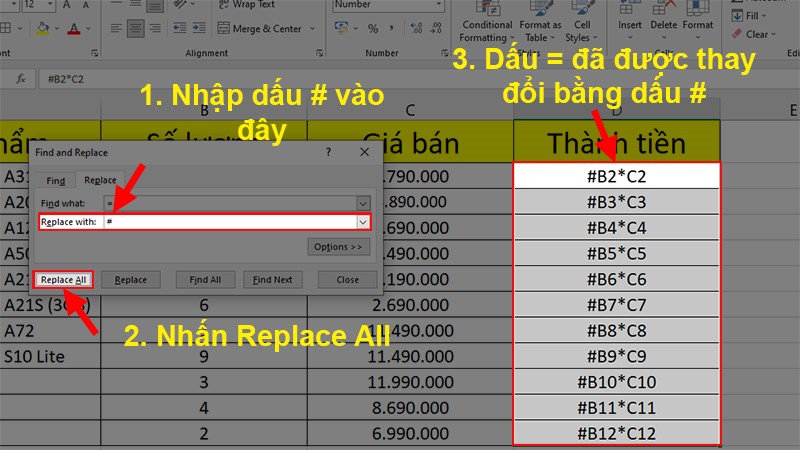Image resolution: width=800 pixels, height=450 pixels.
Task: Apply Percent Style
Action: 373,29
